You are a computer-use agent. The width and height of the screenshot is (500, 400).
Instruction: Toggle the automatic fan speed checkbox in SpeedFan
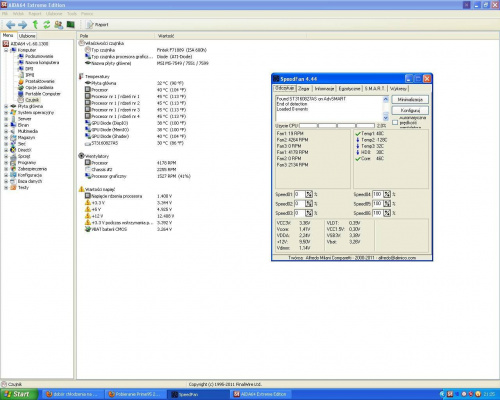(395, 122)
